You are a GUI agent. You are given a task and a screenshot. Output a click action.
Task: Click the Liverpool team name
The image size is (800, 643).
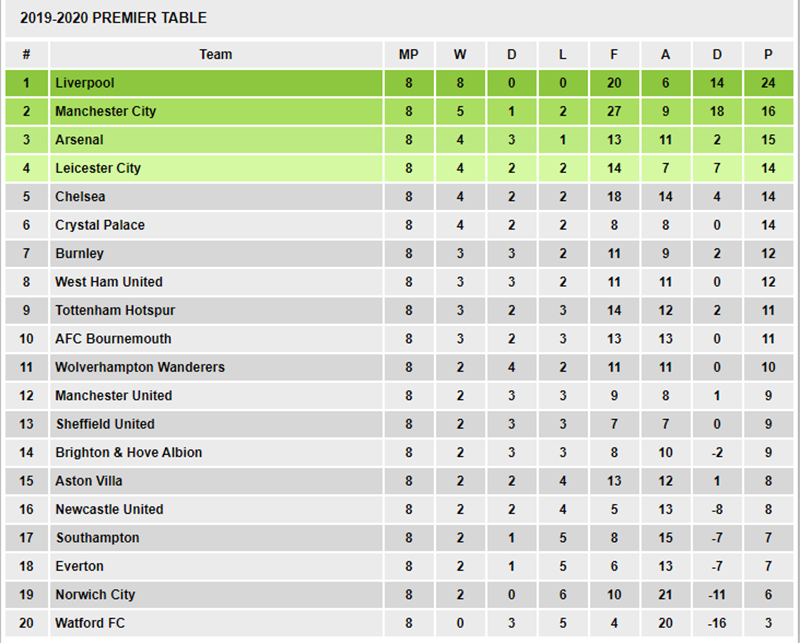[86, 83]
